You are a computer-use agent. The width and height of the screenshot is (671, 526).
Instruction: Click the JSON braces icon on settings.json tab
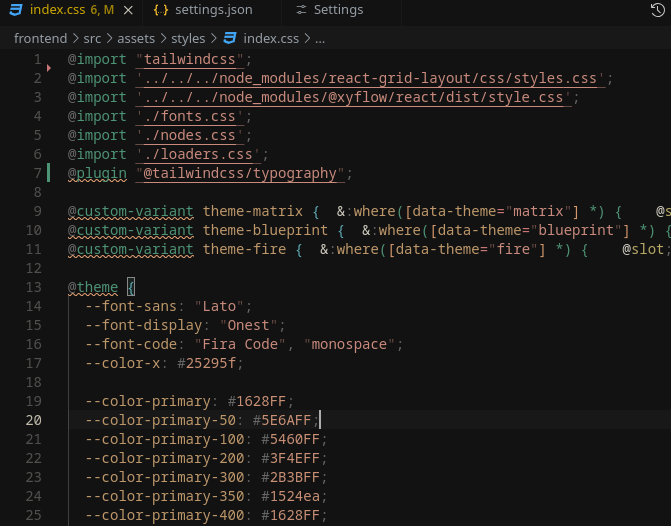[x=161, y=10]
